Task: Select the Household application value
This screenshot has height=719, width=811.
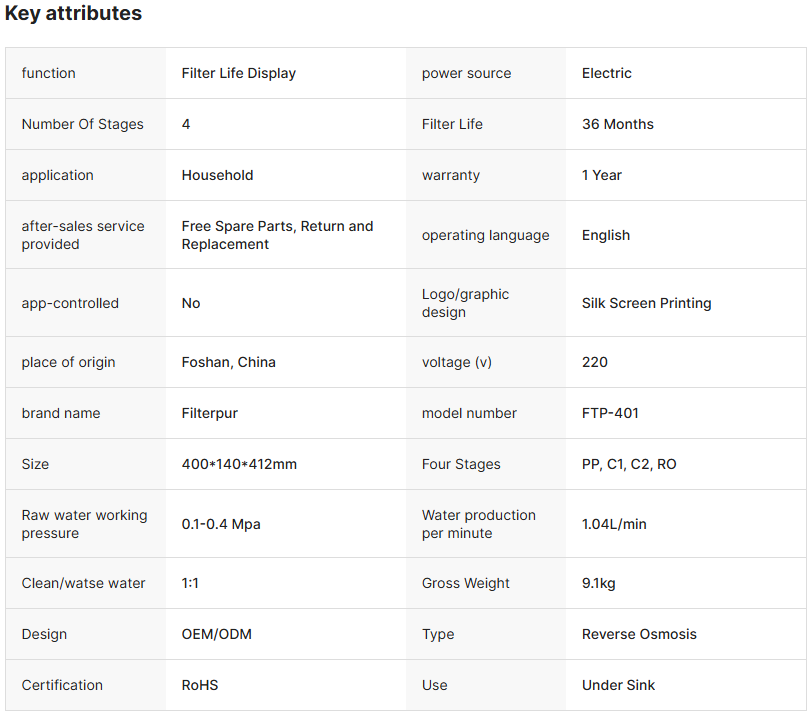Action: pyautogui.click(x=217, y=175)
